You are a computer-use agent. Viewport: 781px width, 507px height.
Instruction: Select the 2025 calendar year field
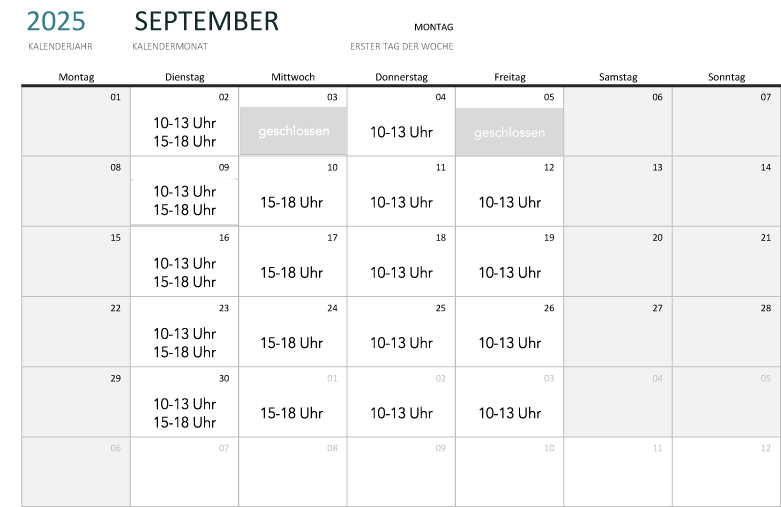point(56,21)
